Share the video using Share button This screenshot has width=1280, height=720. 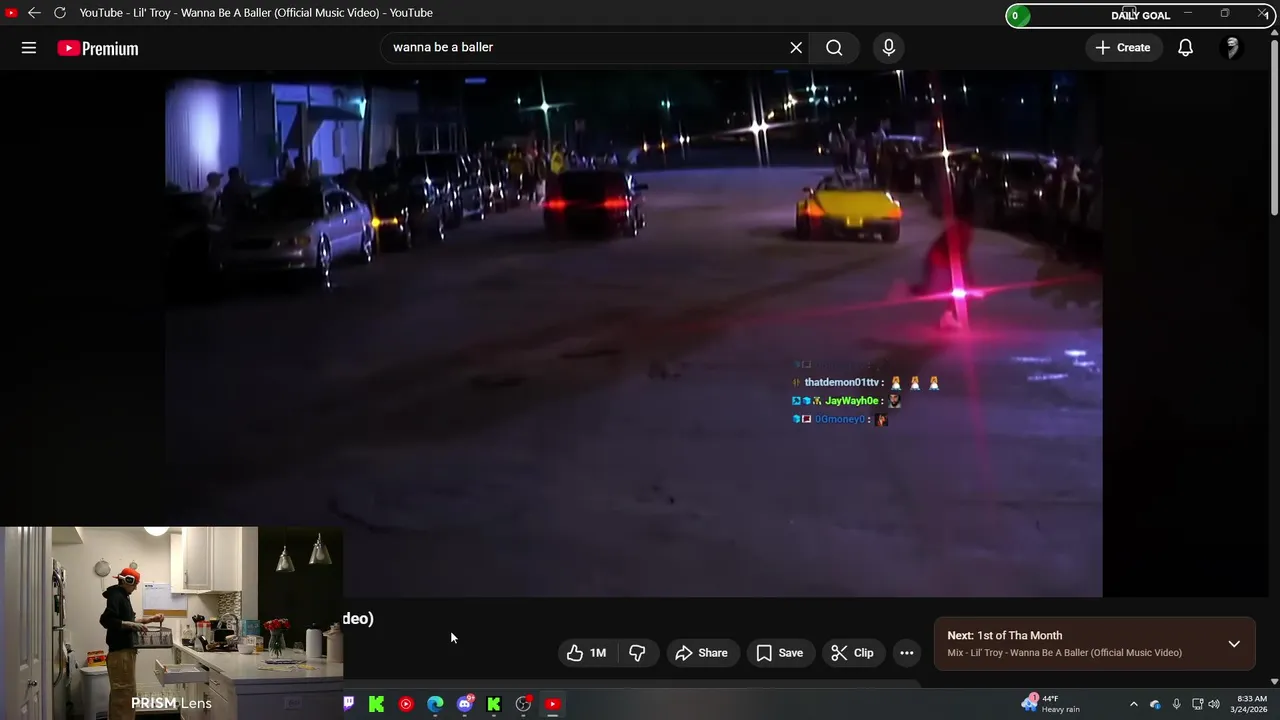click(702, 653)
